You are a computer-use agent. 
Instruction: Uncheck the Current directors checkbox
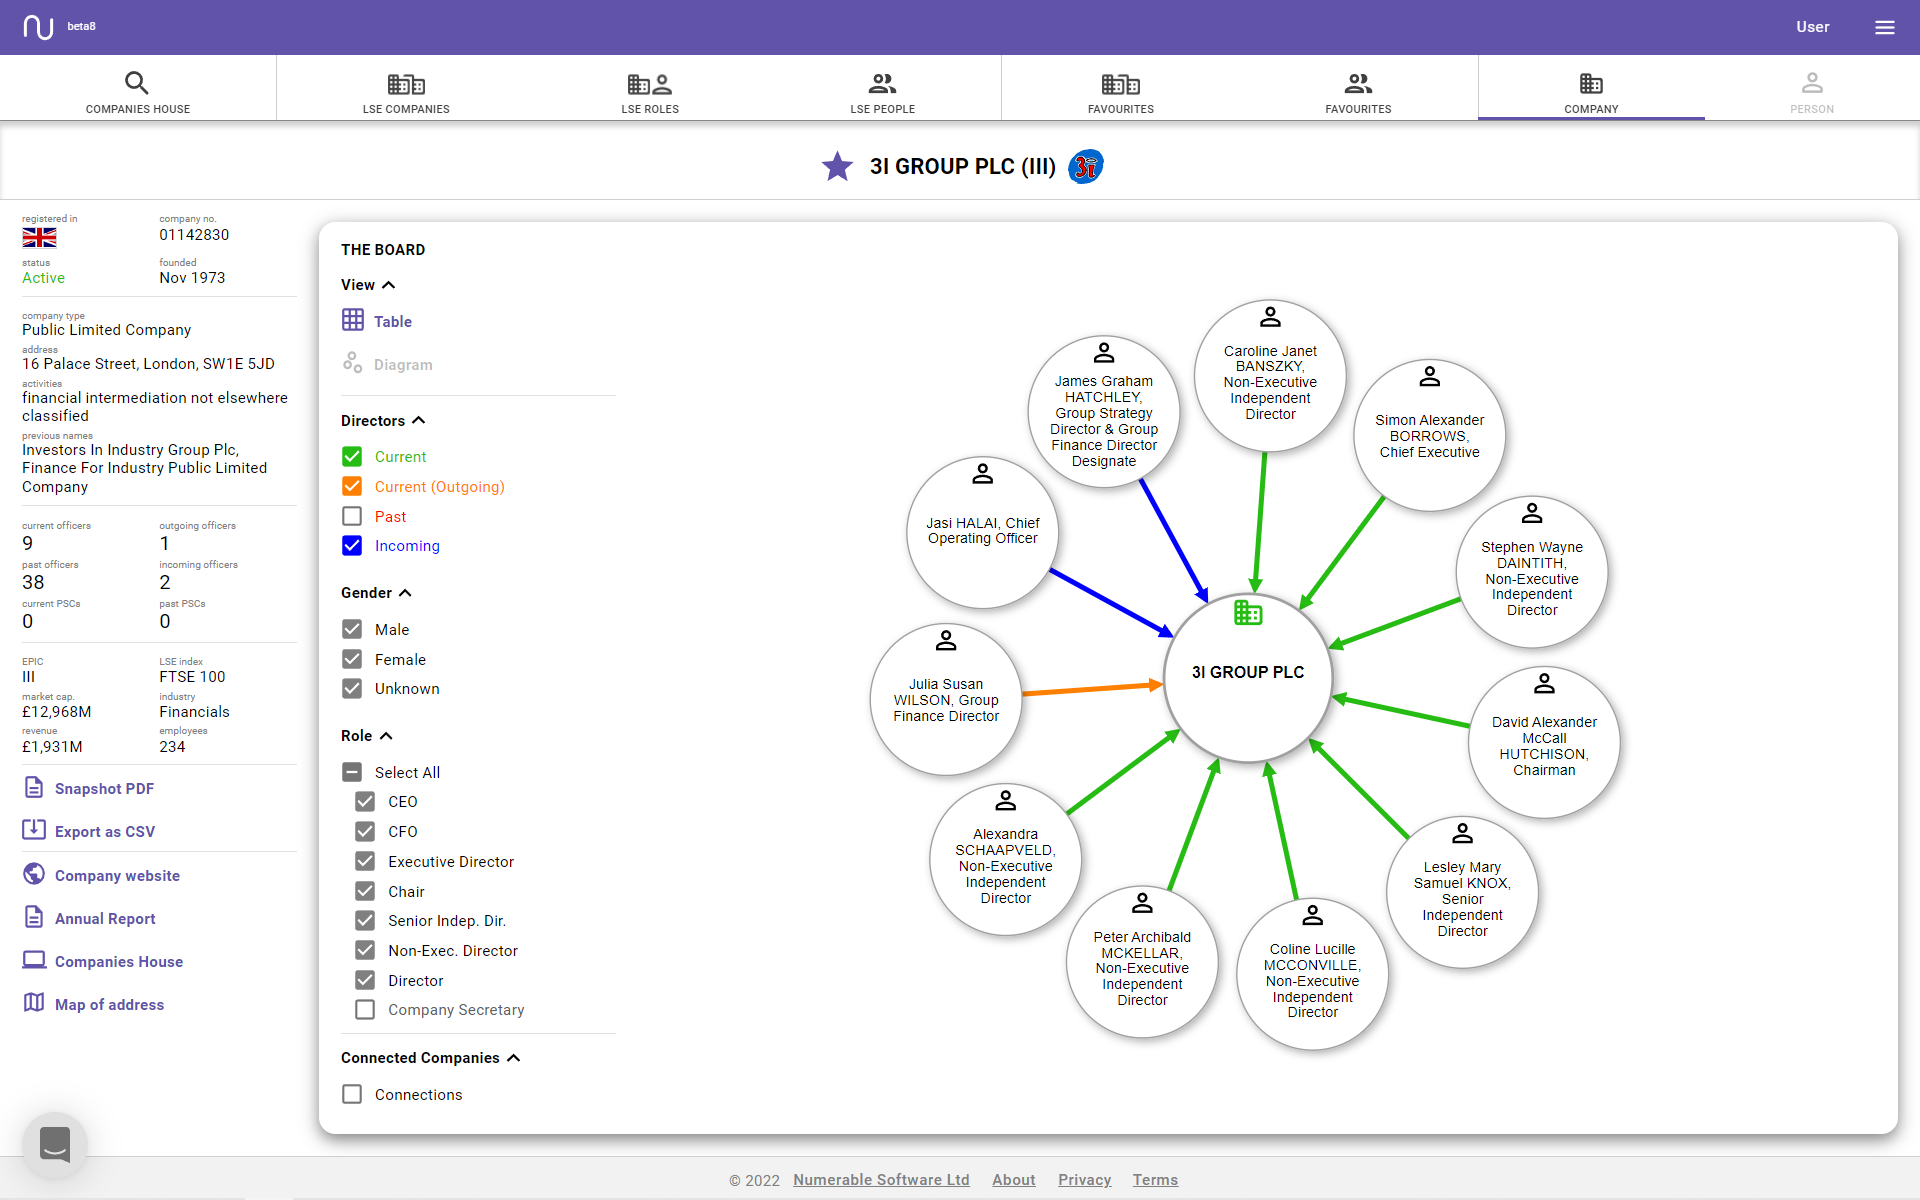[352, 457]
